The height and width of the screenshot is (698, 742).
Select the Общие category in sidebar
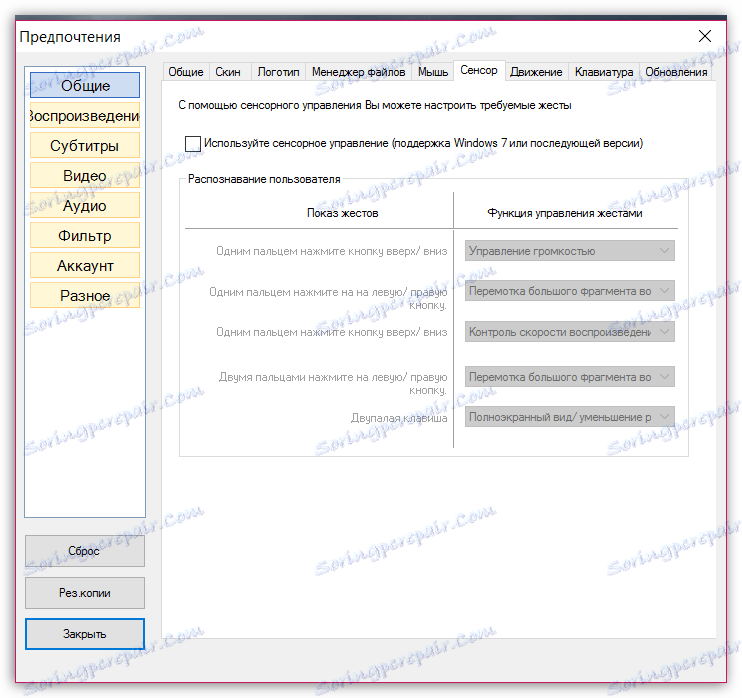tap(85, 85)
